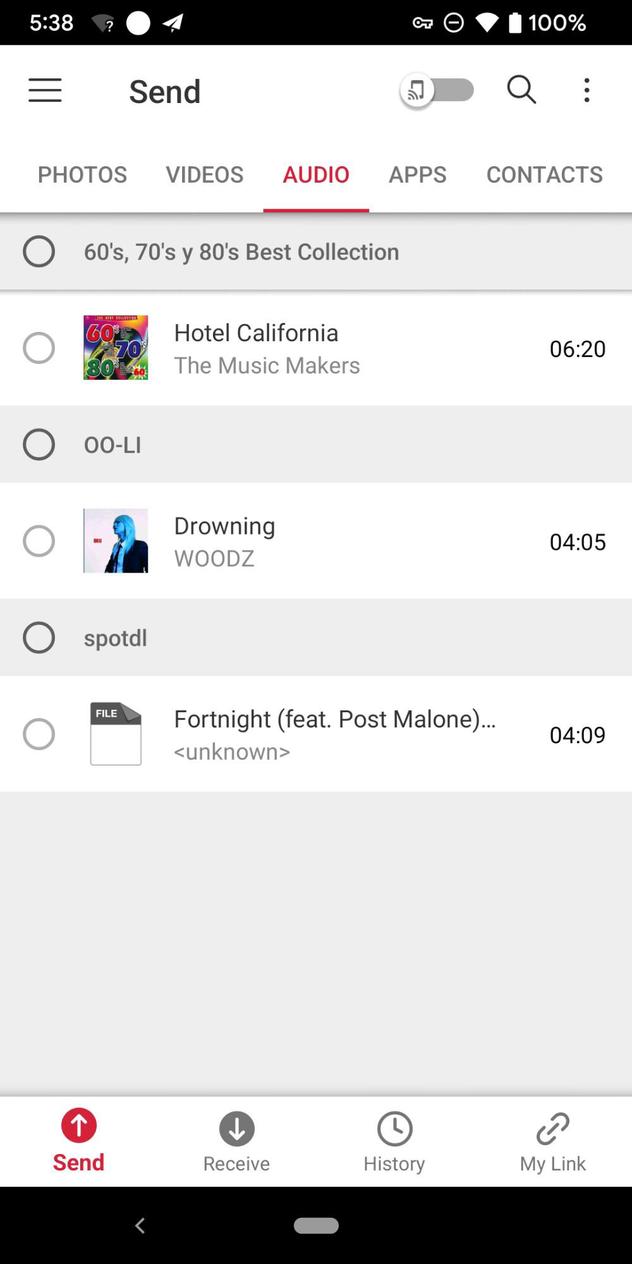The image size is (632, 1264).
Task: Open the CONTACTS tab
Action: pyautogui.click(x=544, y=174)
